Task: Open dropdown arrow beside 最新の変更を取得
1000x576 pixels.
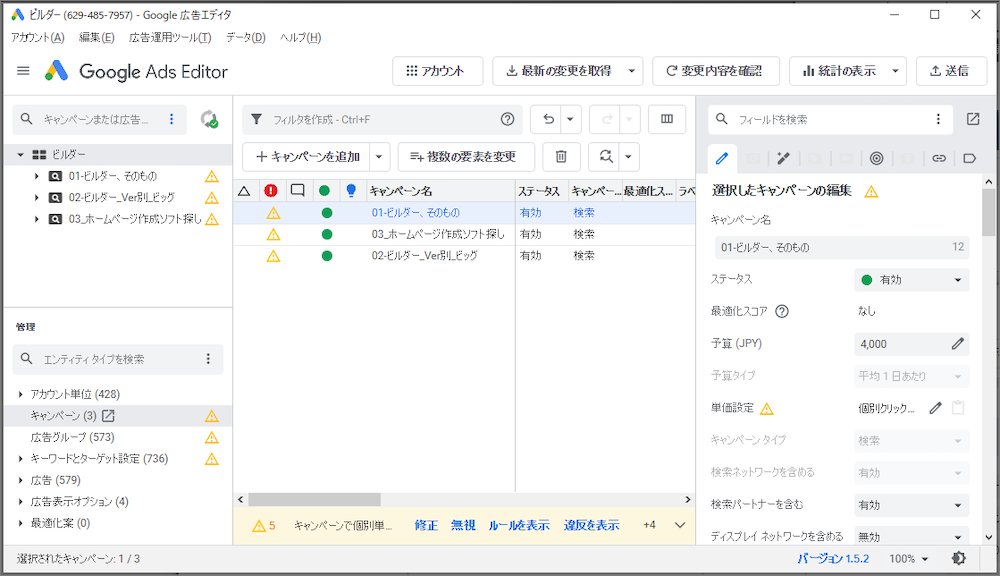Action: (631, 71)
